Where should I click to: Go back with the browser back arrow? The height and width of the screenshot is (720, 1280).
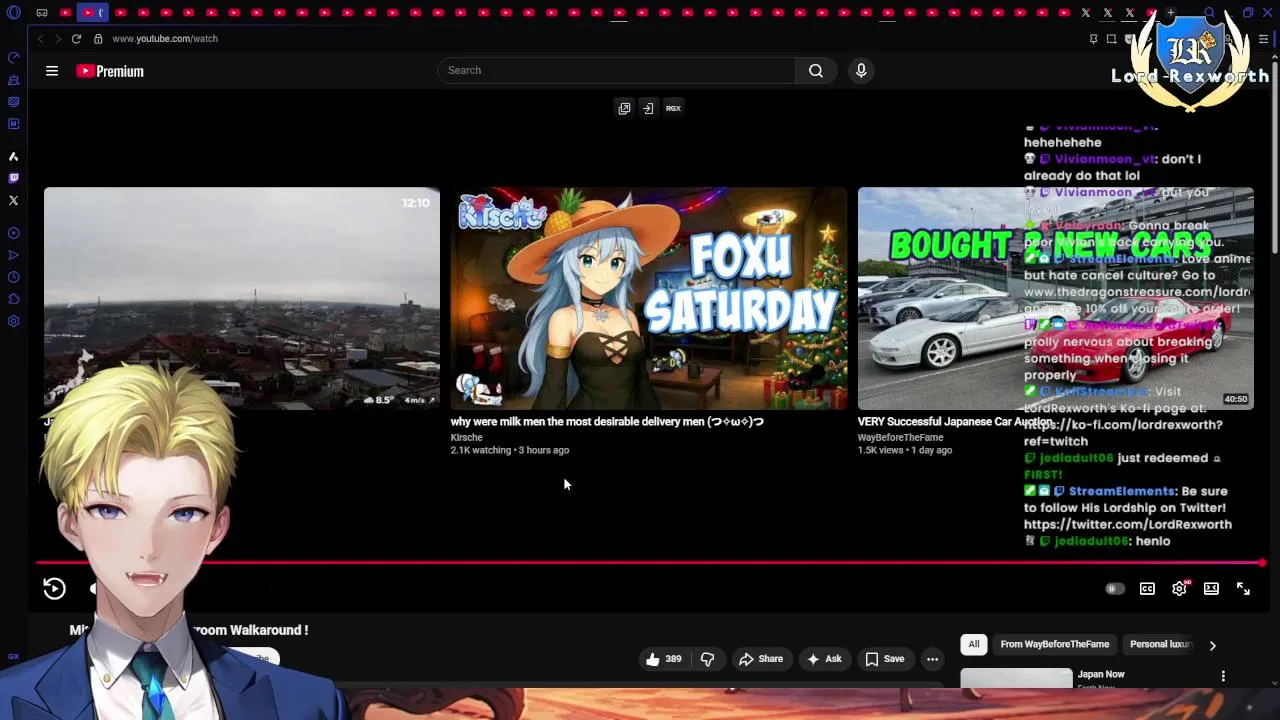(40, 39)
